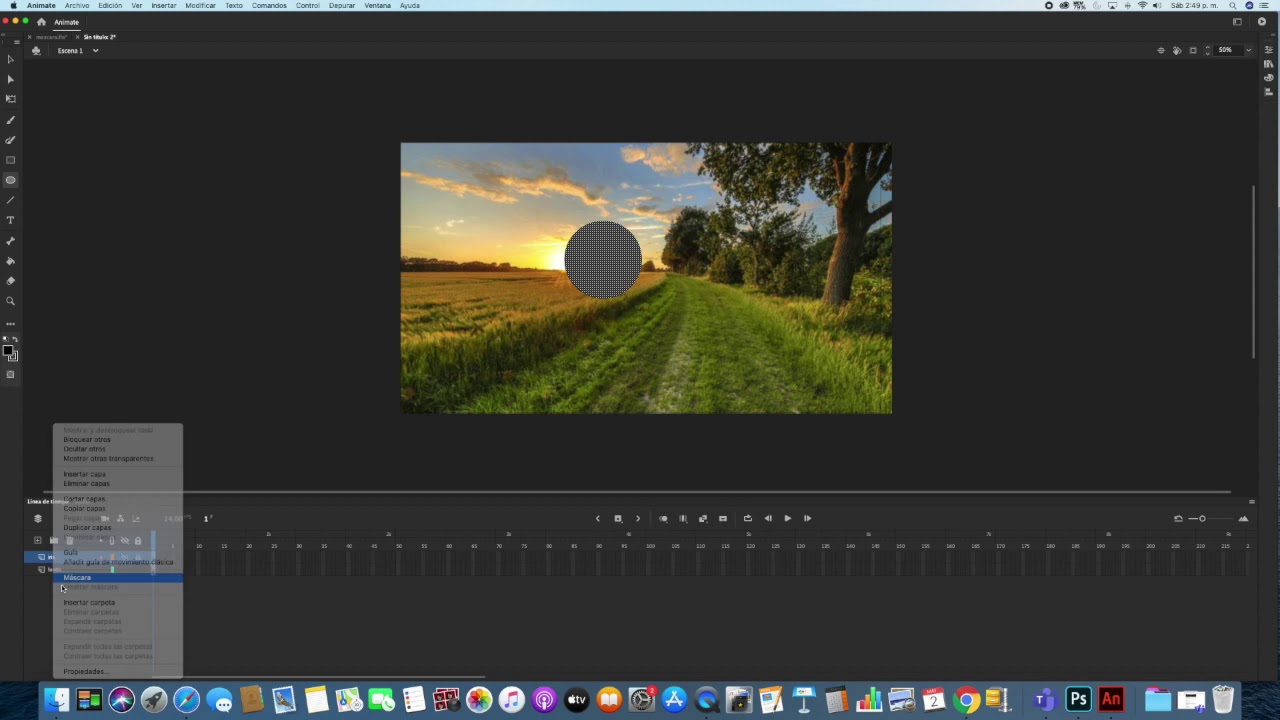
Task: Click the insert keyframe button in timeline
Action: click(618, 518)
